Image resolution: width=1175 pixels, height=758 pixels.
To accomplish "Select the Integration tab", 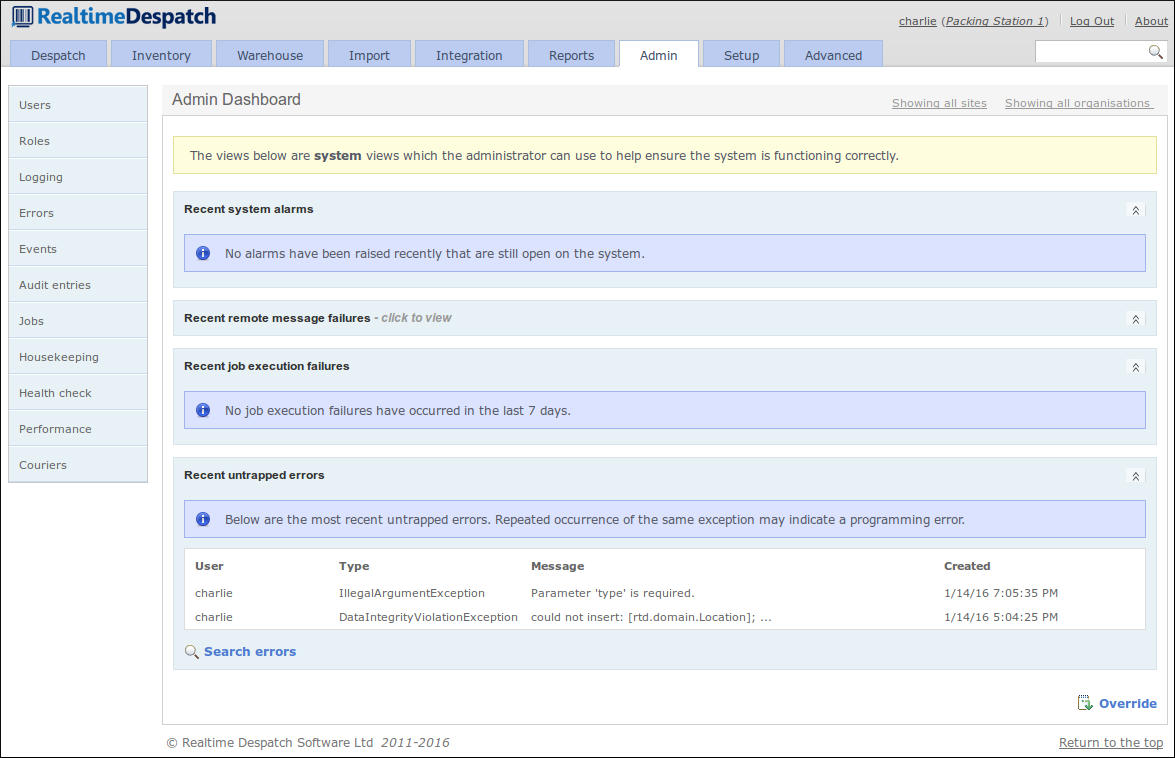I will [x=469, y=55].
